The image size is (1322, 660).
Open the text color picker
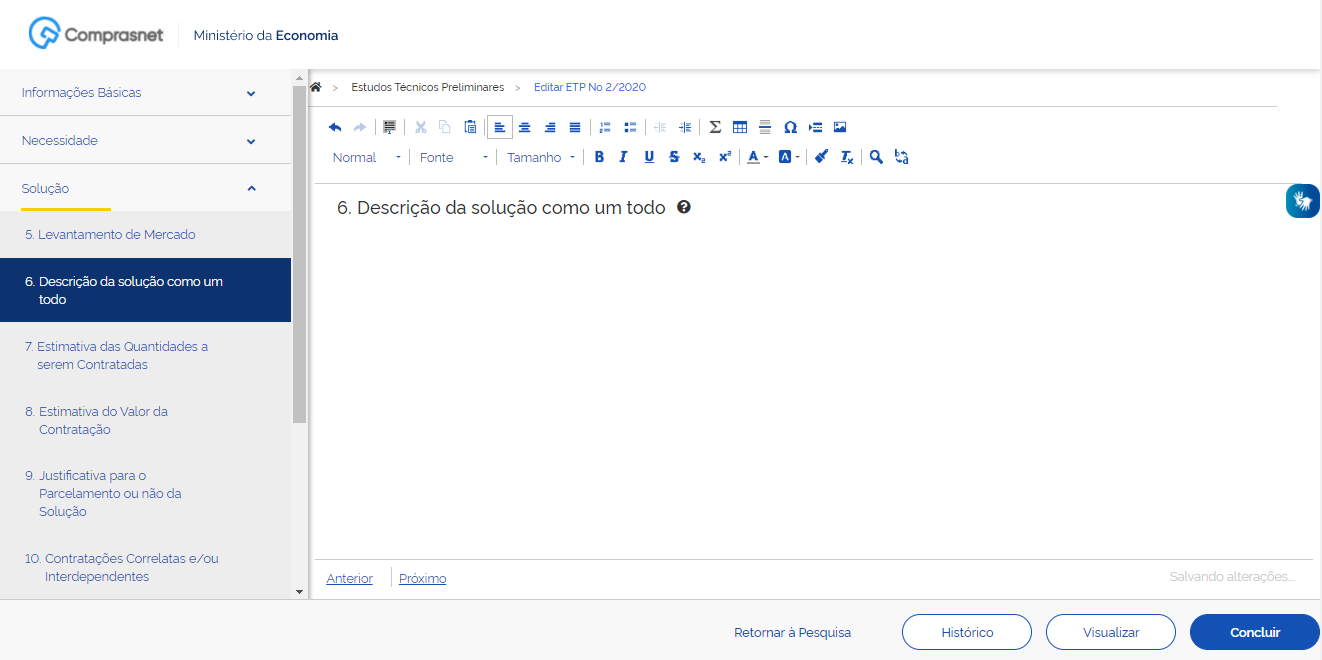(x=757, y=157)
